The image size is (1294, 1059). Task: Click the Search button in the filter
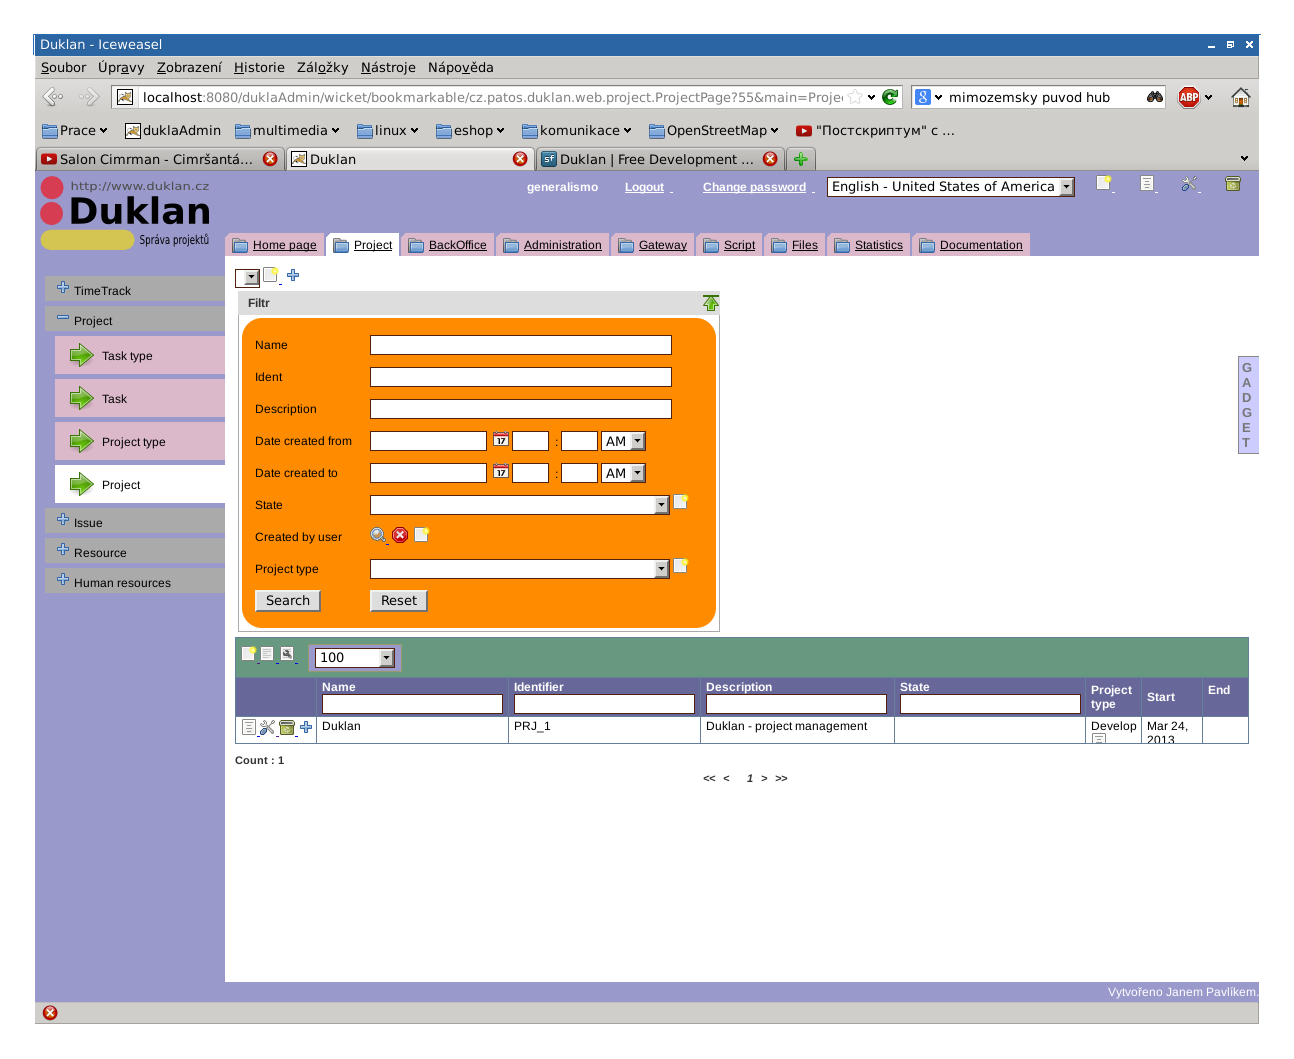tap(287, 600)
